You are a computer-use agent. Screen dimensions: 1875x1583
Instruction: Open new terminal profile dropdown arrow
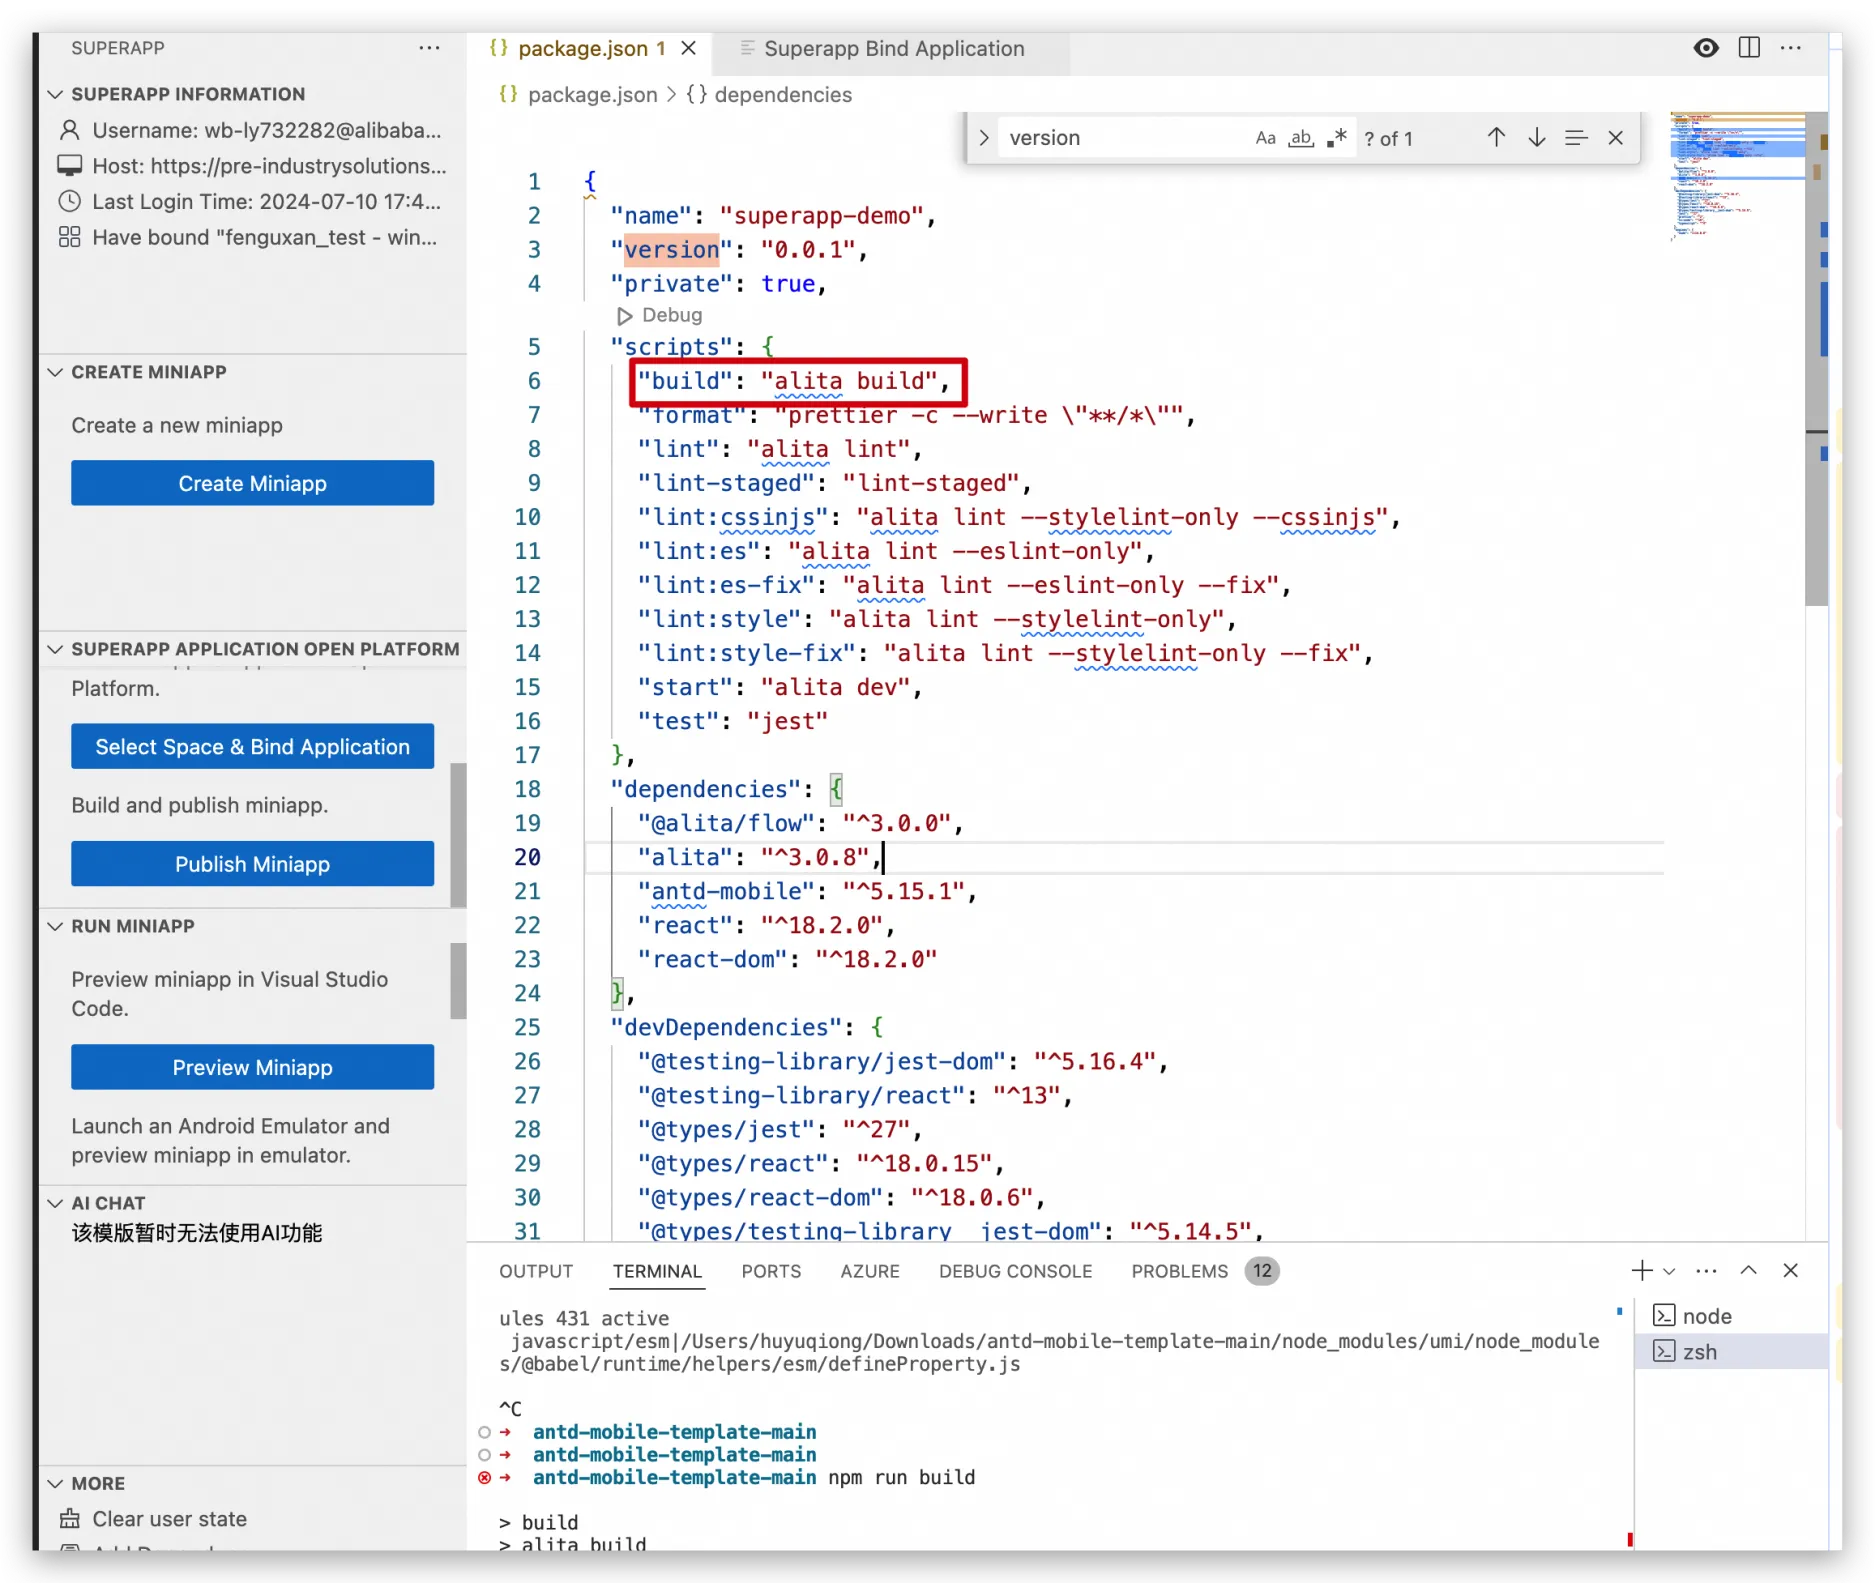(1669, 1272)
